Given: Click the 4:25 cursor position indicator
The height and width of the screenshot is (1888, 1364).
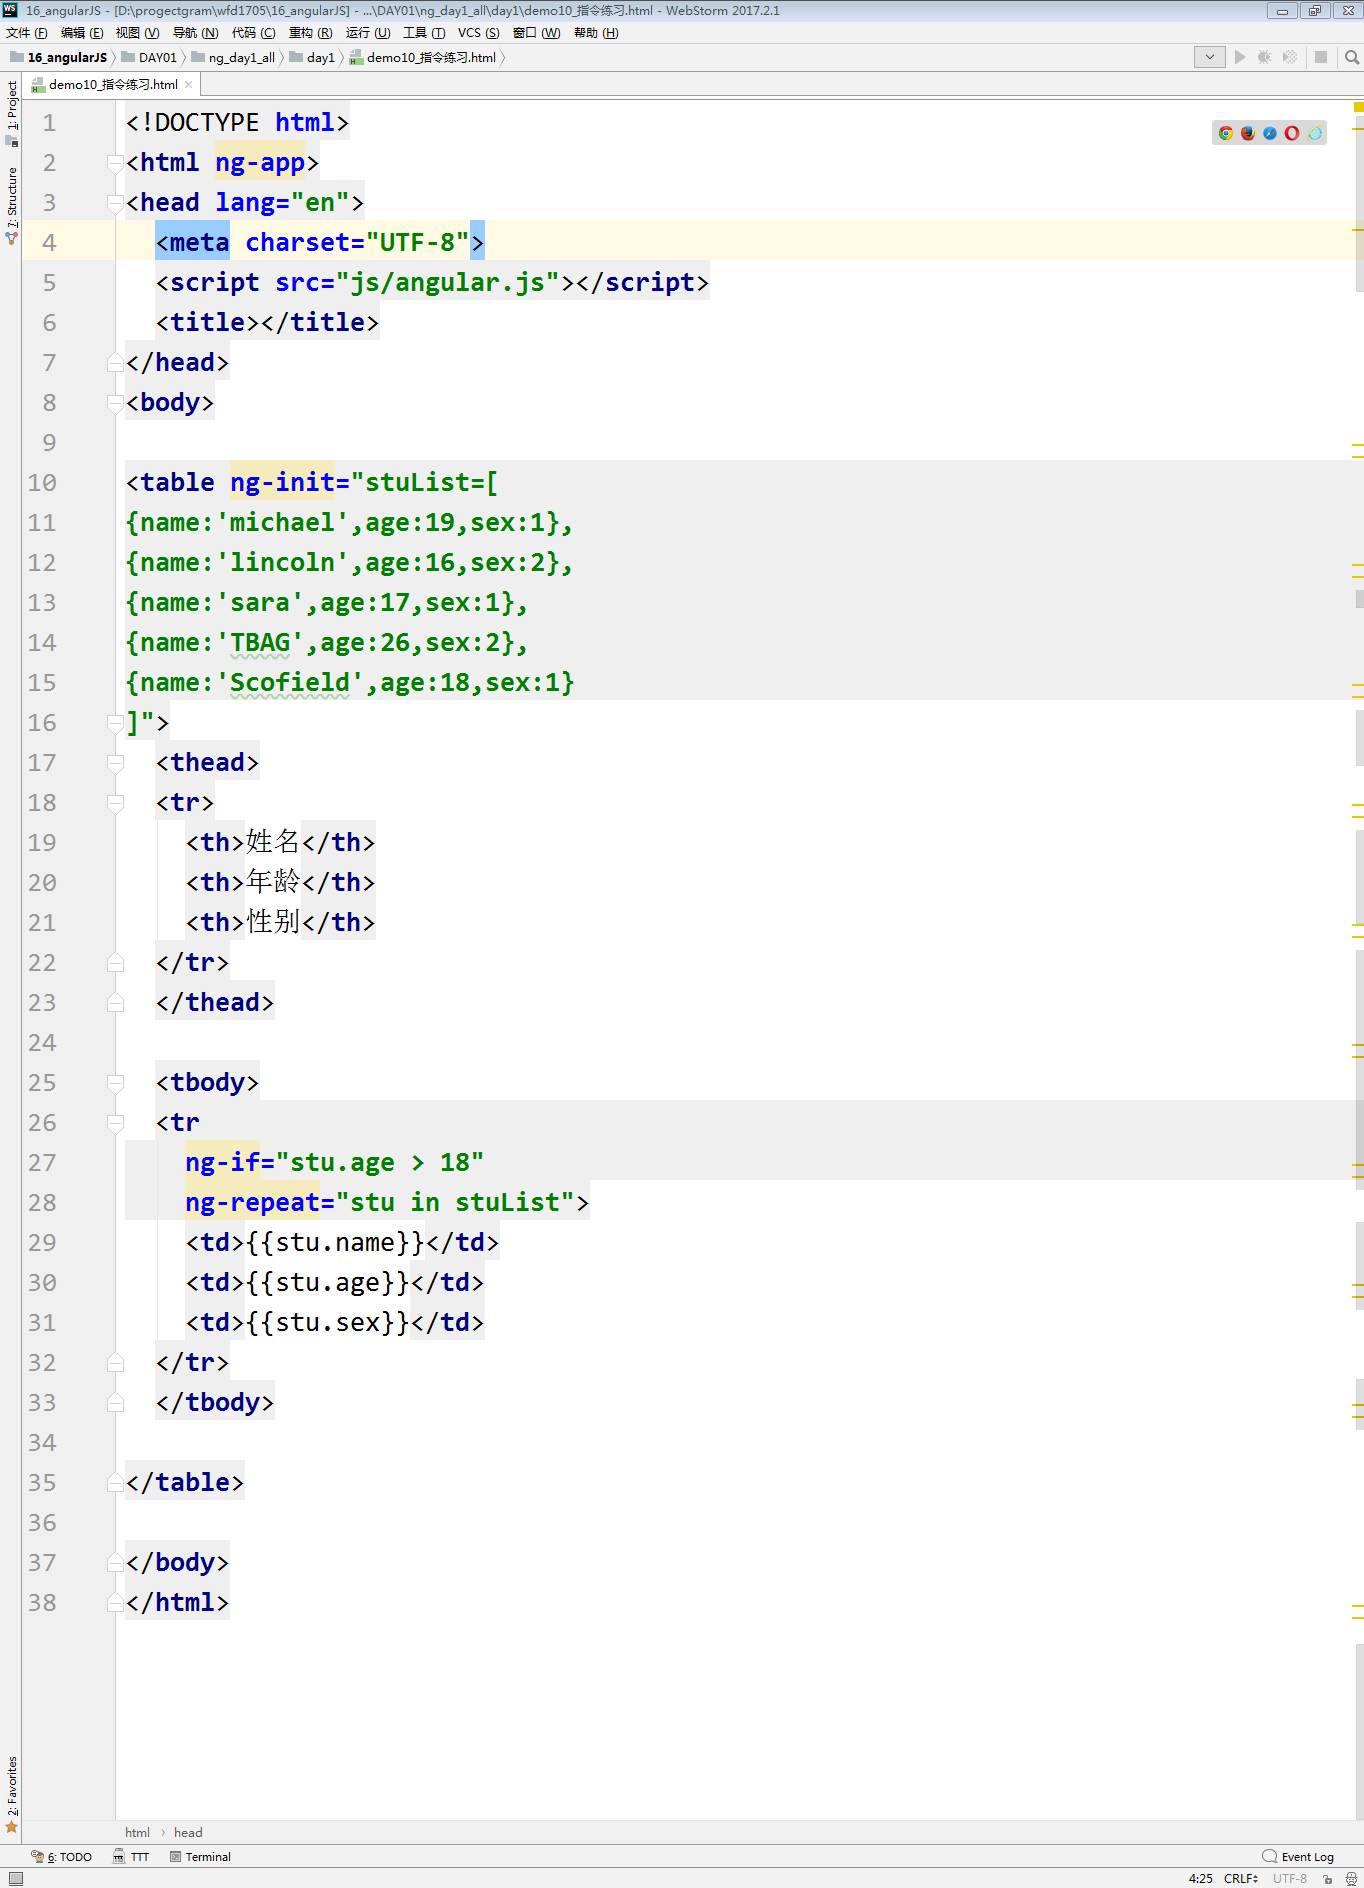Looking at the screenshot, I should [x=1200, y=1879].
